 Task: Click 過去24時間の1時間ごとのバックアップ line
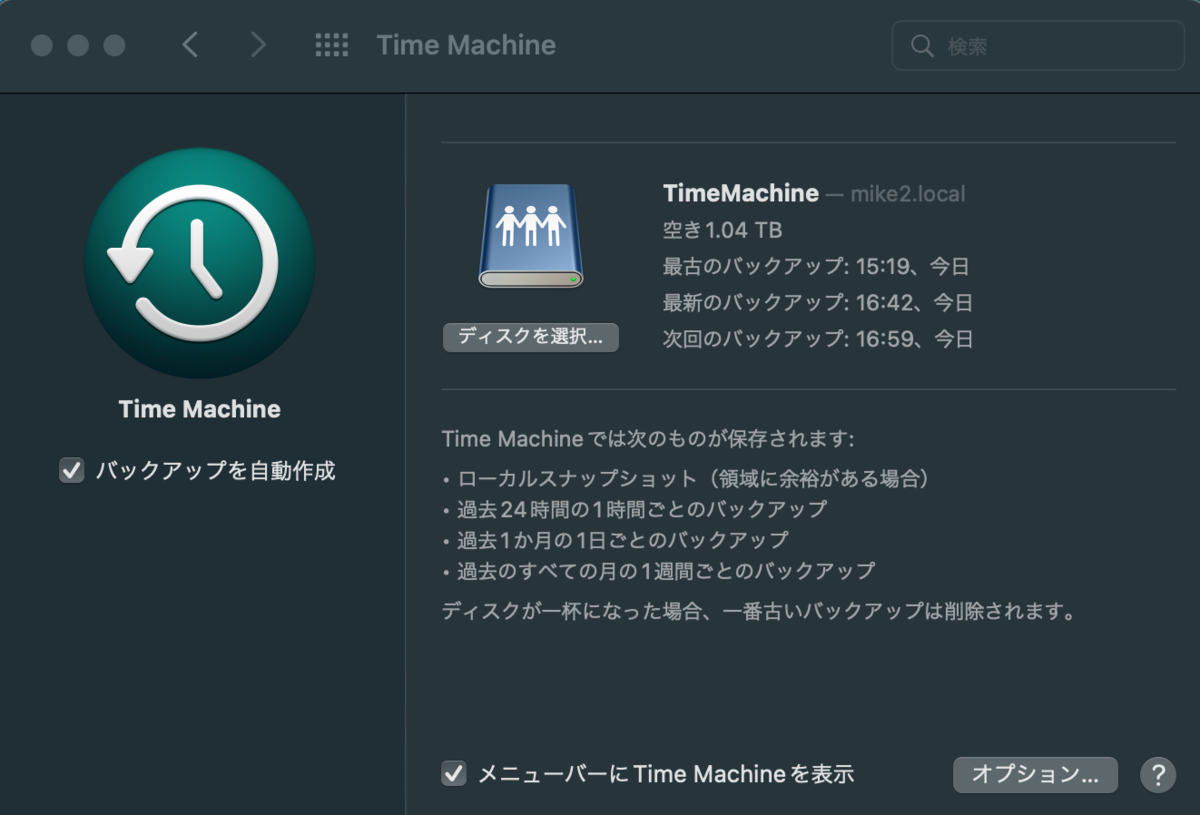tap(635, 509)
